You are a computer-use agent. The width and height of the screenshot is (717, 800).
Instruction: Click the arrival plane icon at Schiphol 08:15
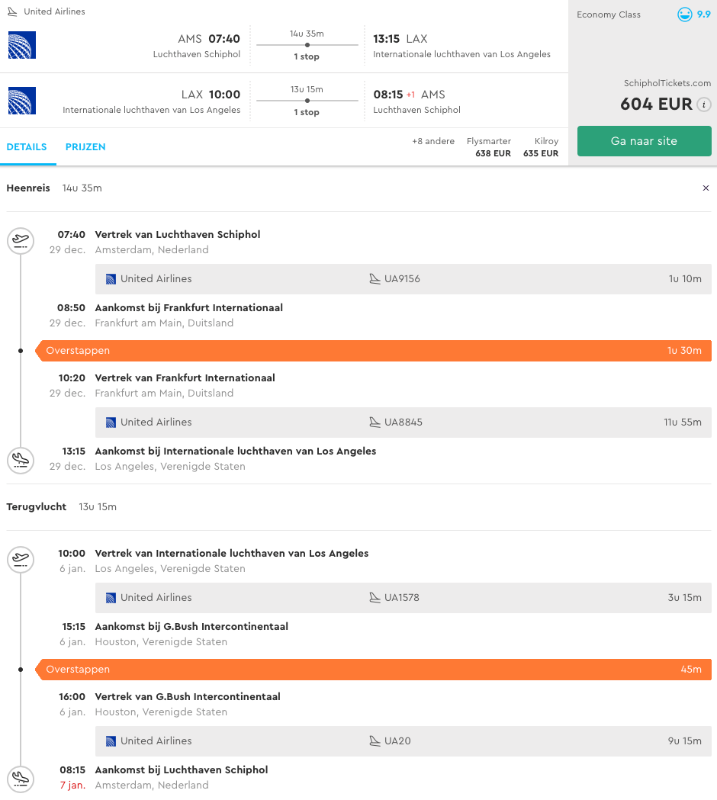(20, 777)
